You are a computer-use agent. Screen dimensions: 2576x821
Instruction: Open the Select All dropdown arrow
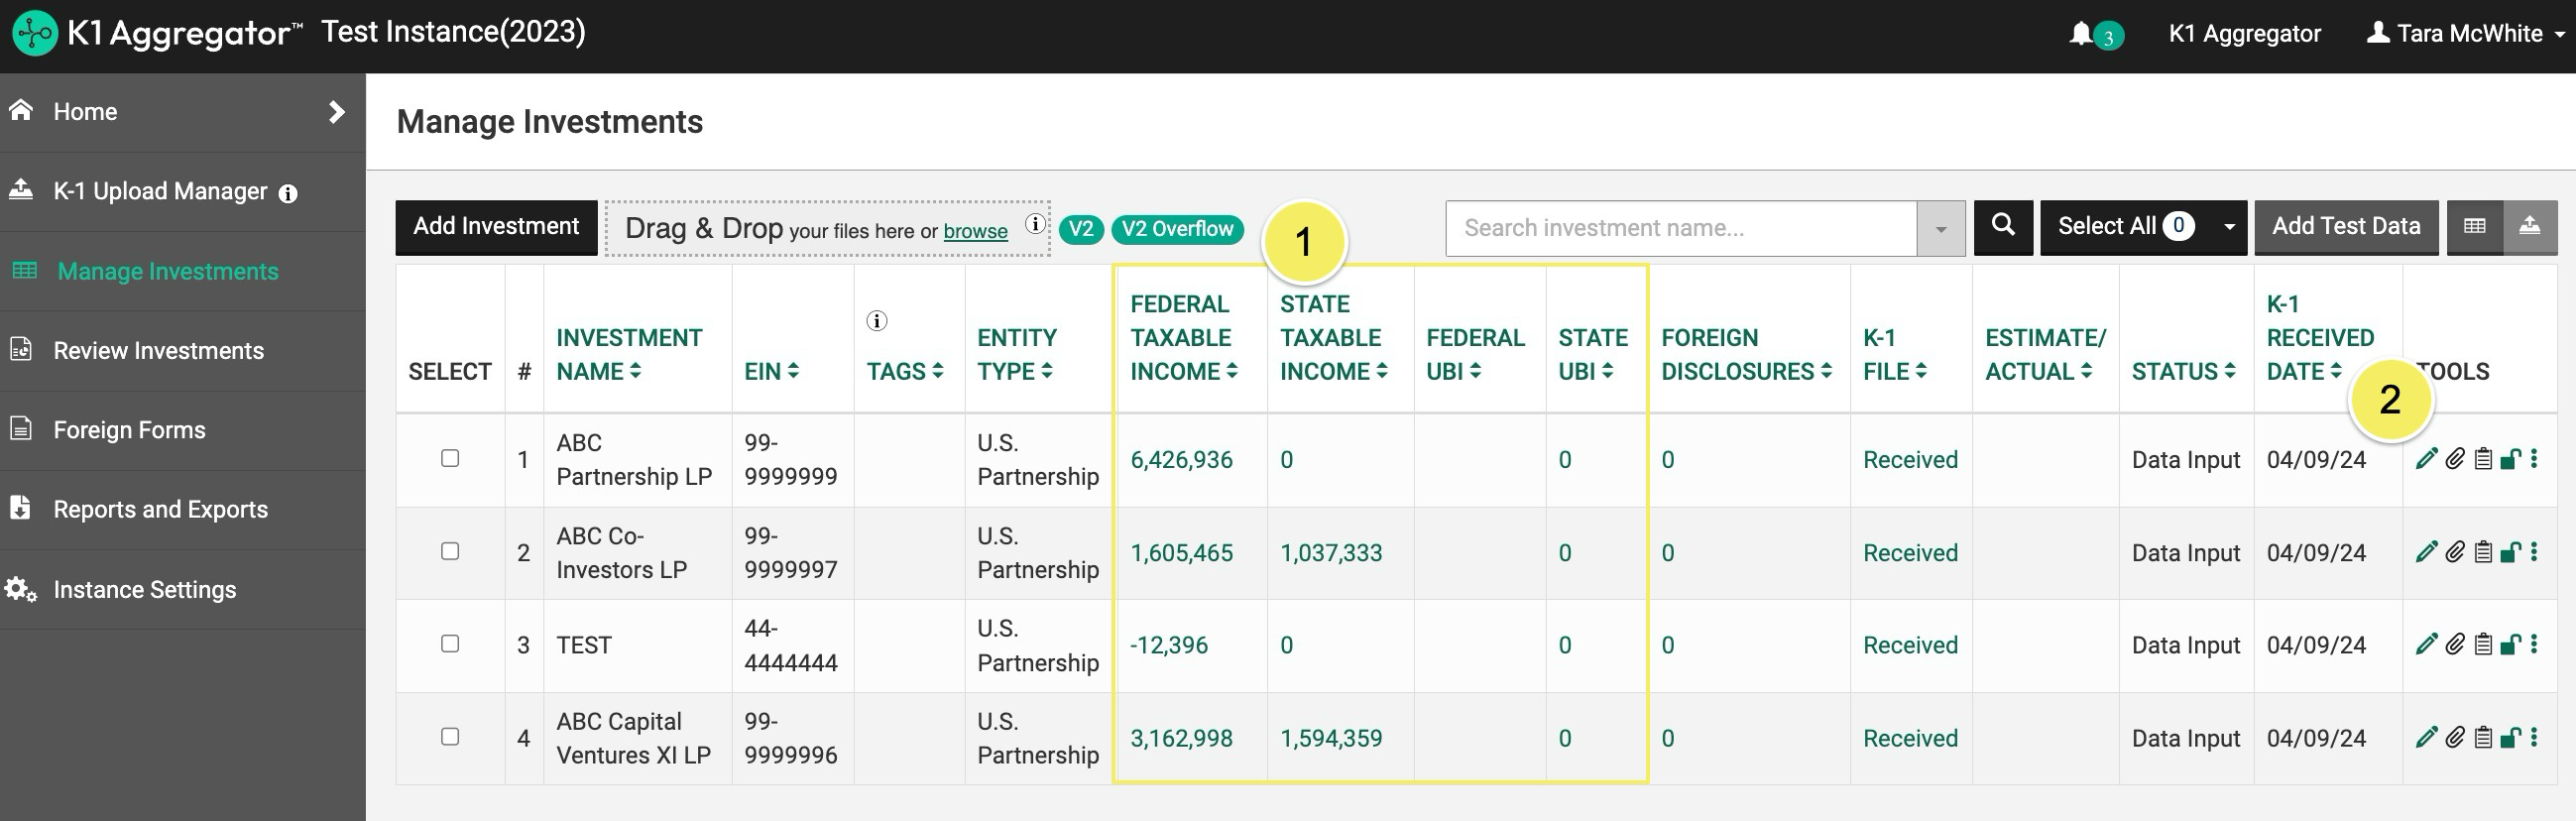pos(2229,227)
